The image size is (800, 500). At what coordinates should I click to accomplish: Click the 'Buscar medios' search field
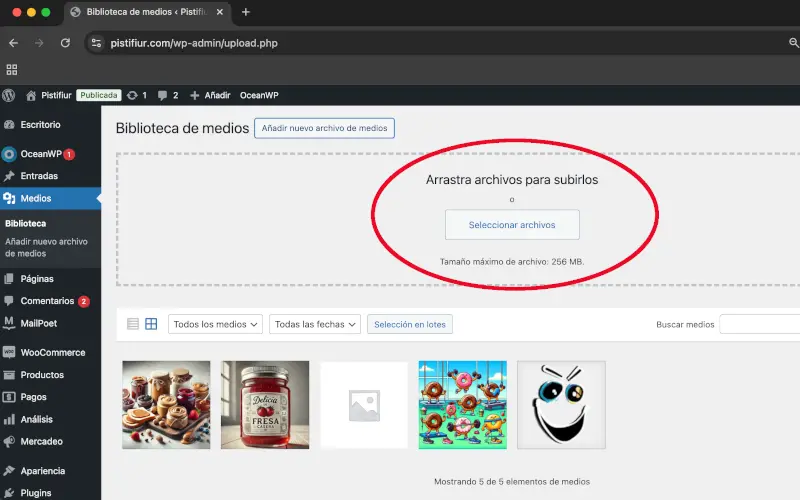pos(760,324)
